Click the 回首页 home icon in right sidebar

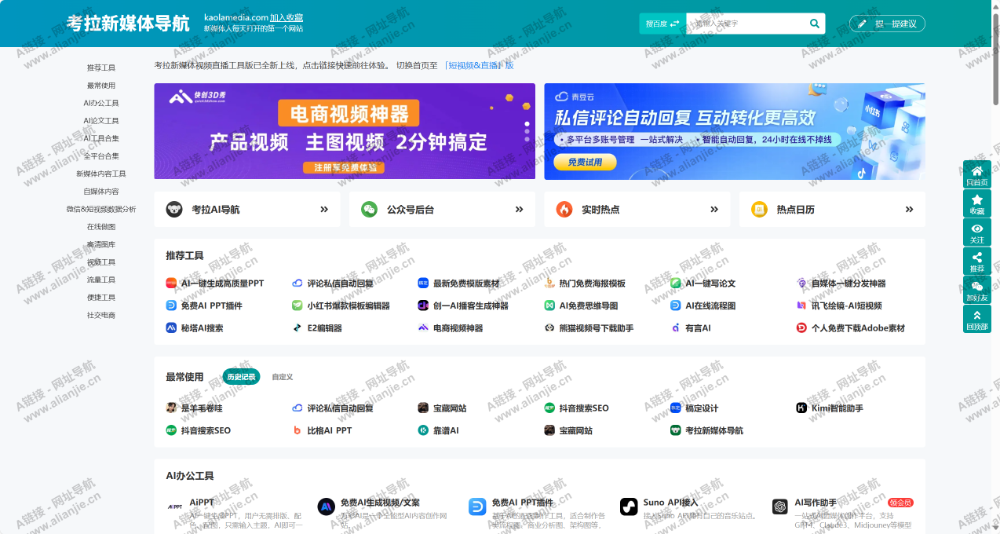tap(976, 170)
